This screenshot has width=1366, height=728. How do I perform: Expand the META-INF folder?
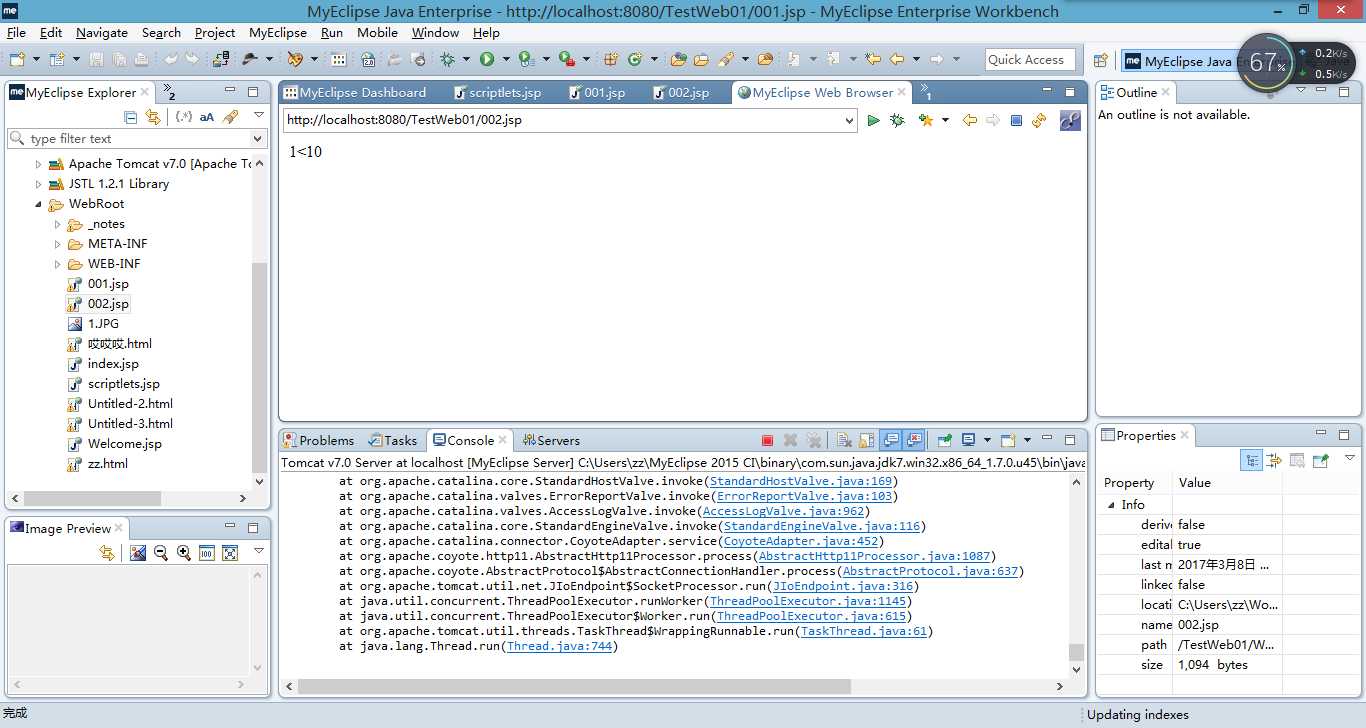point(58,244)
